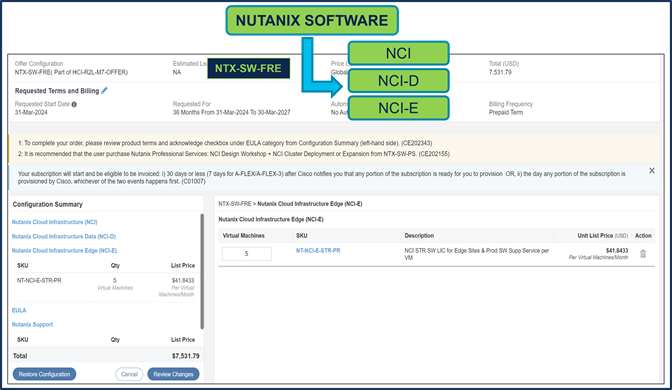Dismiss the subscription notice with X icon

(x=651, y=171)
